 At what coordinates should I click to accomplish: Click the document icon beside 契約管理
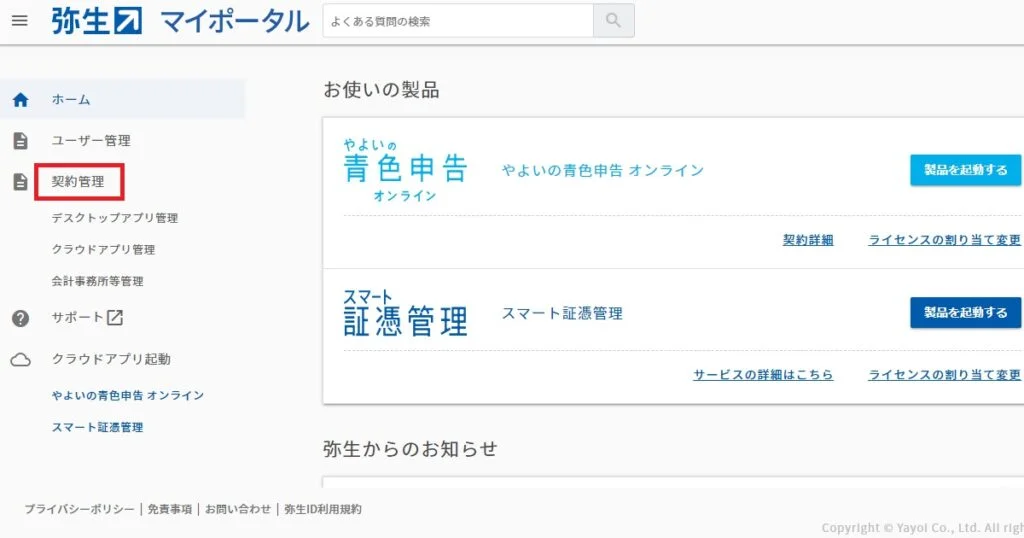pos(21,182)
